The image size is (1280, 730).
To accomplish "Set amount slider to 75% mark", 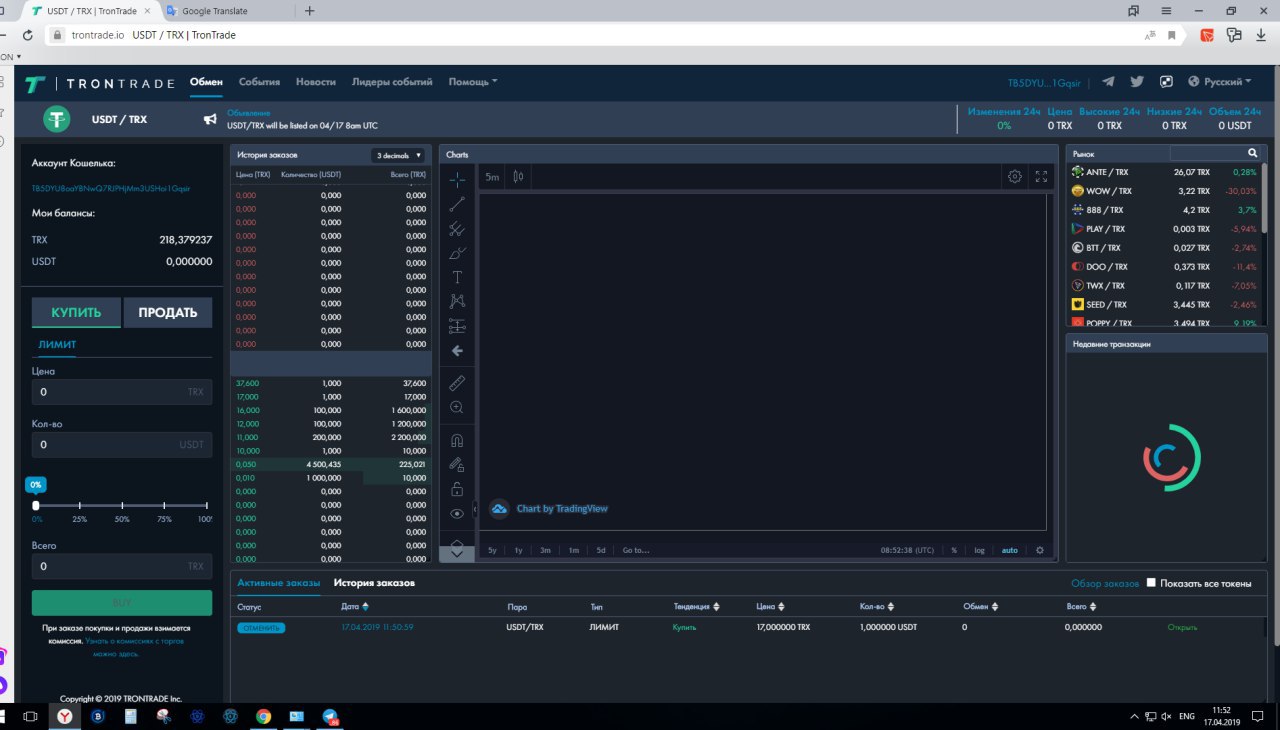I will click(165, 506).
